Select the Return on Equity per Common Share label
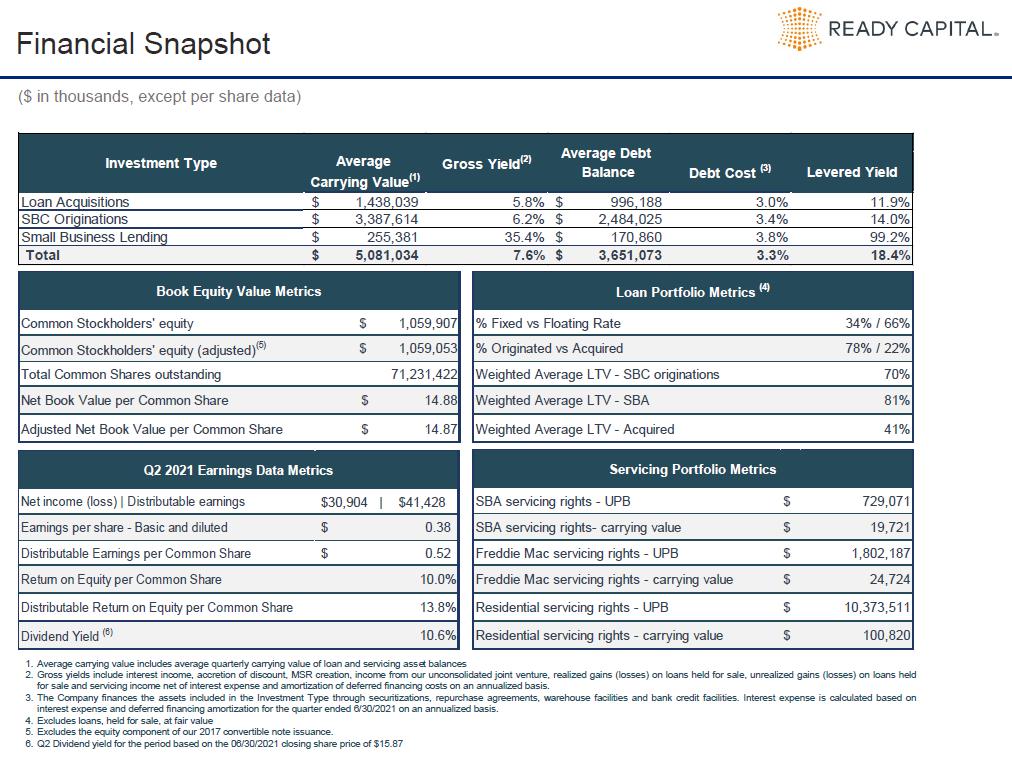 [121, 579]
